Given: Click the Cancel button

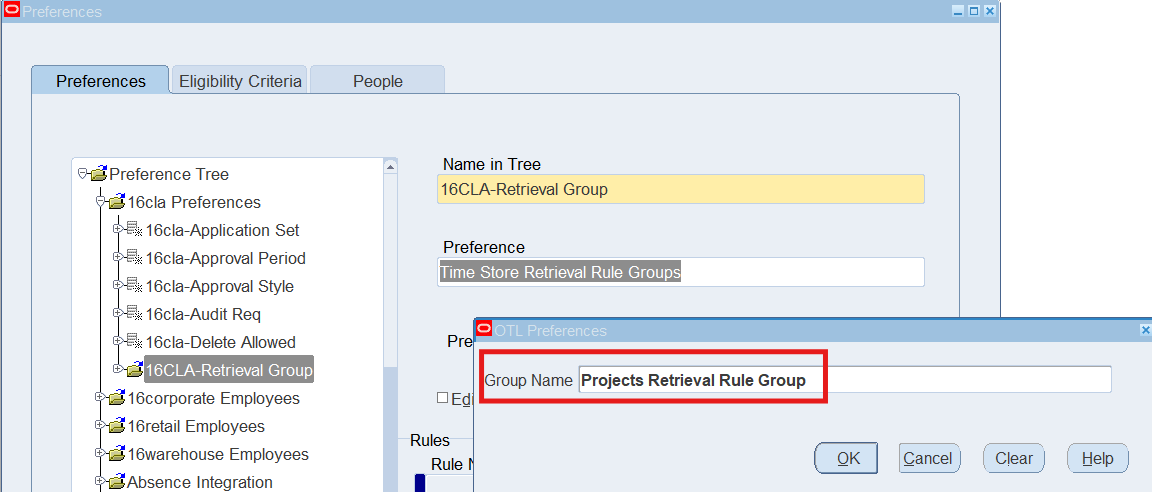Looking at the screenshot, I should pyautogui.click(x=928, y=458).
